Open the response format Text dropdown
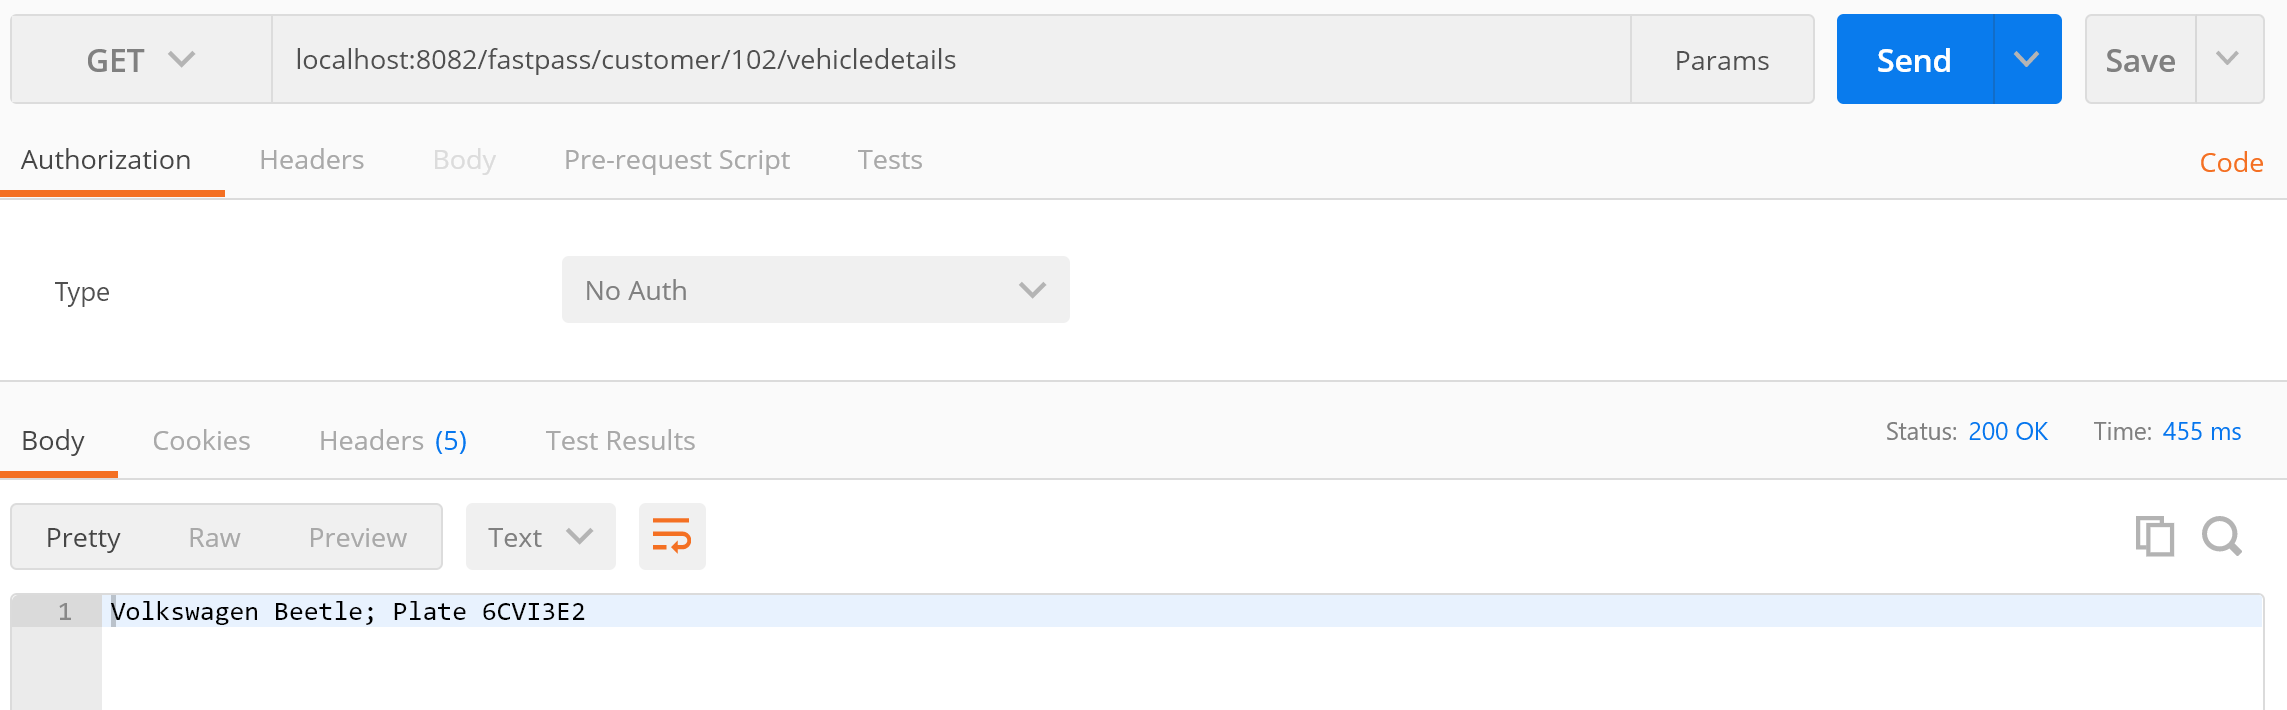 click(x=539, y=536)
